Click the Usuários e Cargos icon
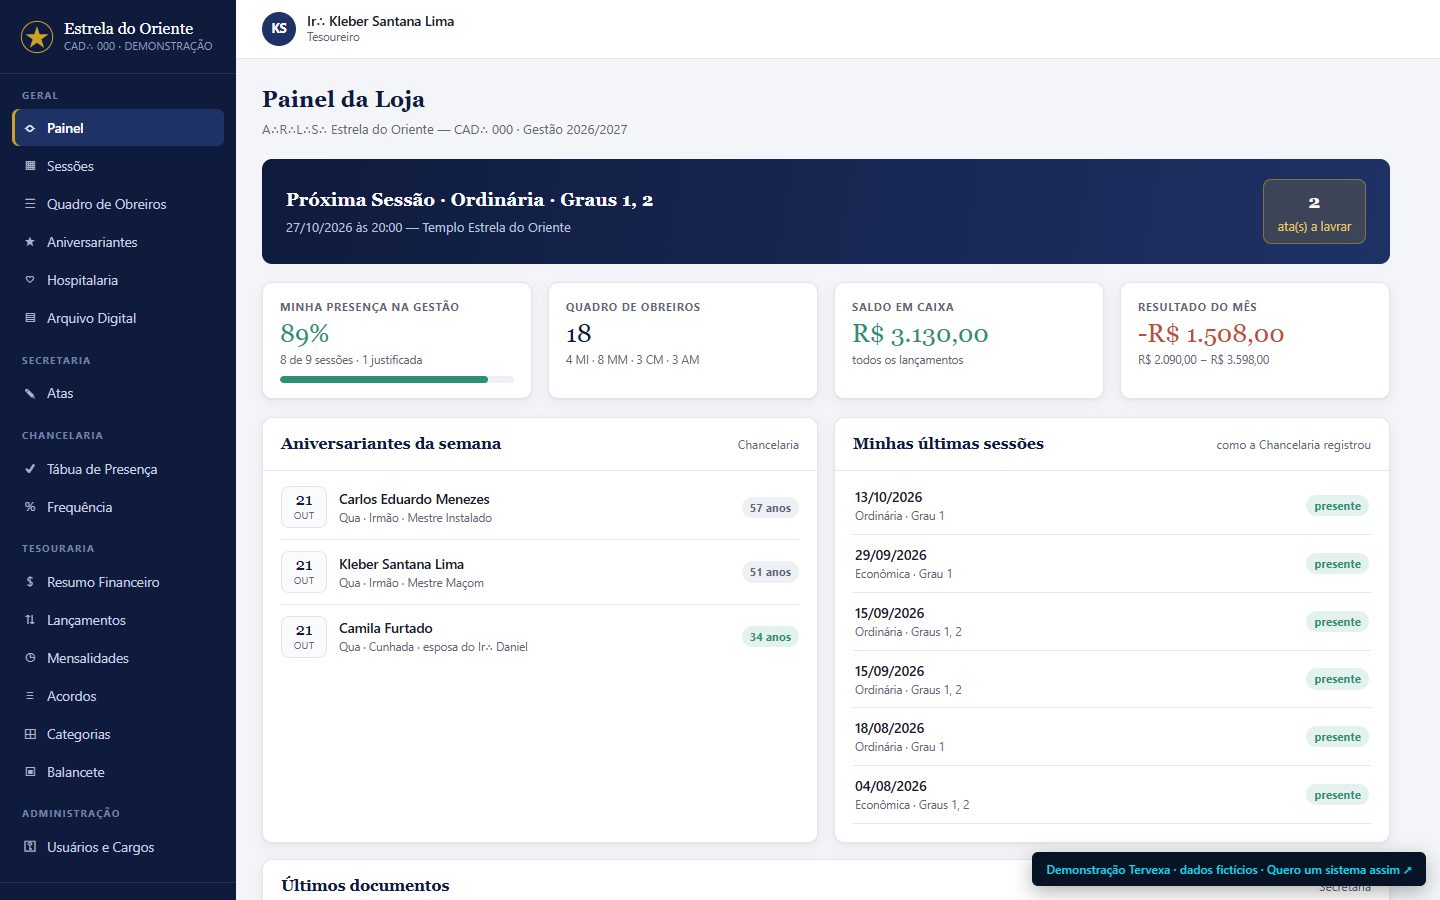 point(30,847)
